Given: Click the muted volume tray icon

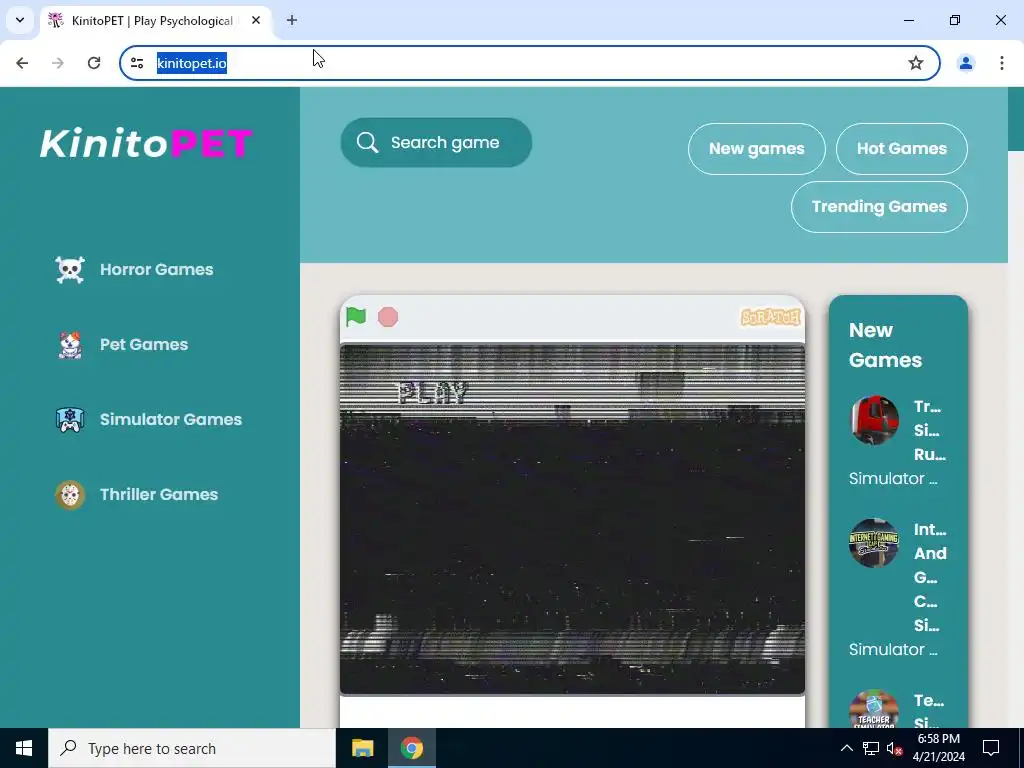Looking at the screenshot, I should click(x=894, y=748).
